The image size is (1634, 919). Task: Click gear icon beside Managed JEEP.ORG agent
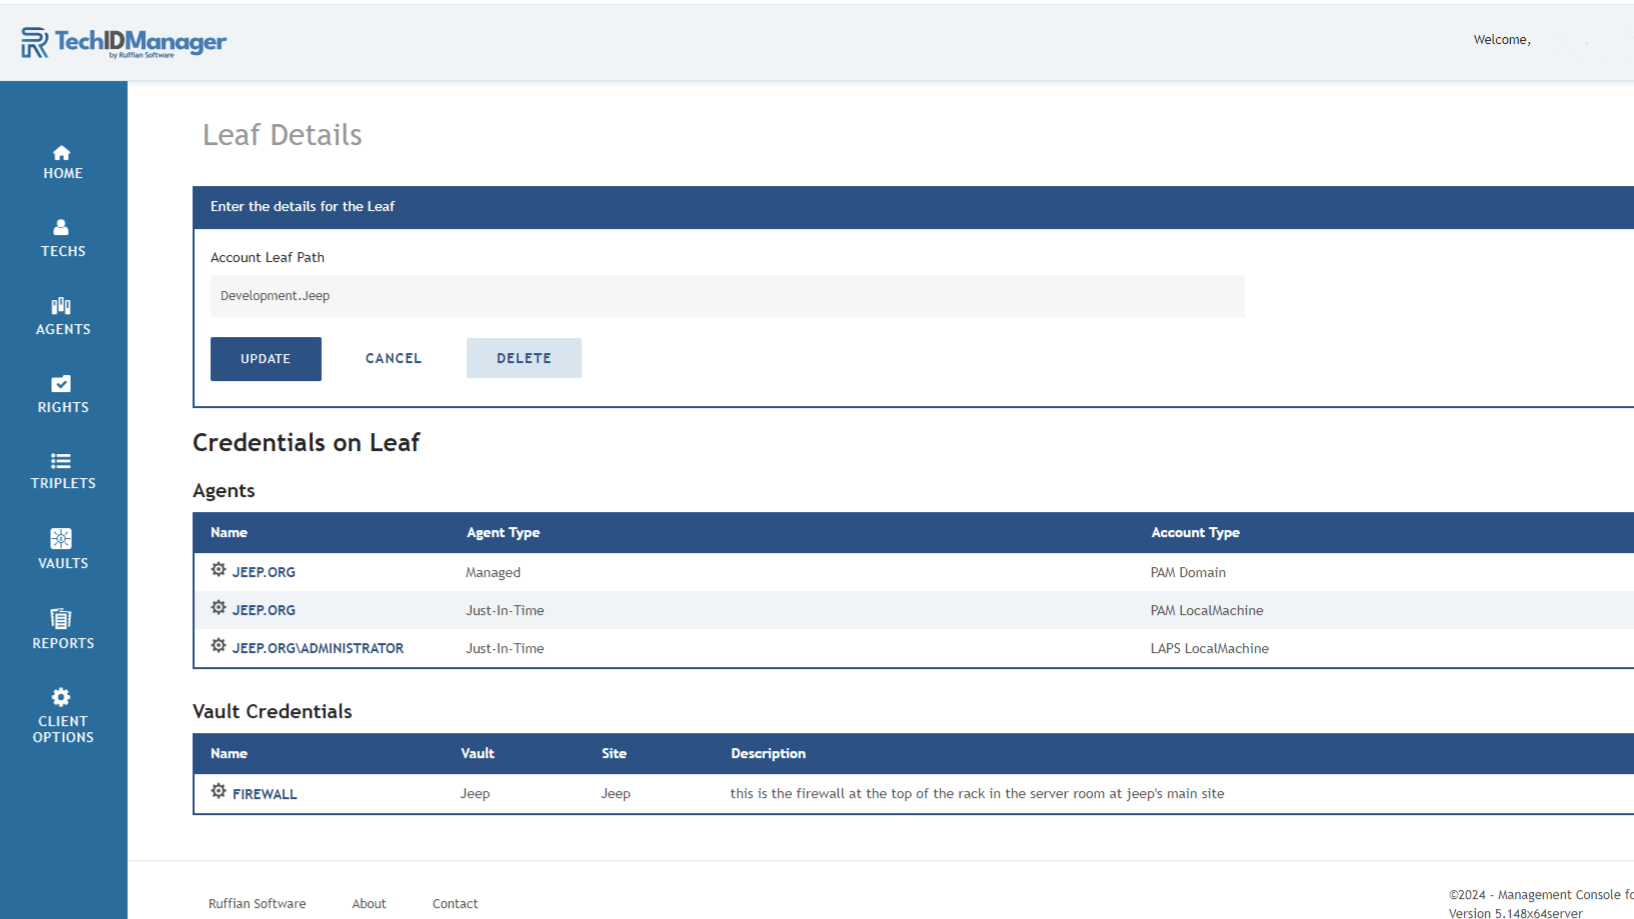218,570
